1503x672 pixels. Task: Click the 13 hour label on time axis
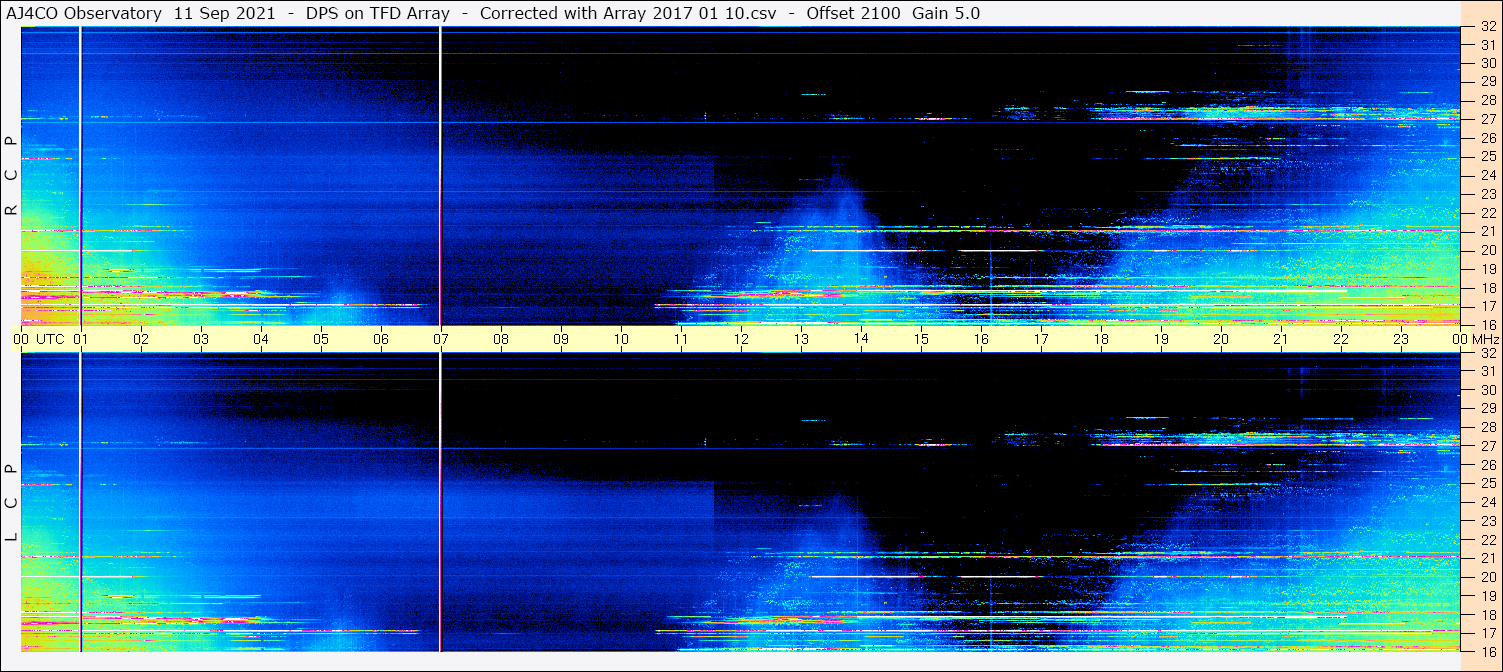(x=801, y=339)
